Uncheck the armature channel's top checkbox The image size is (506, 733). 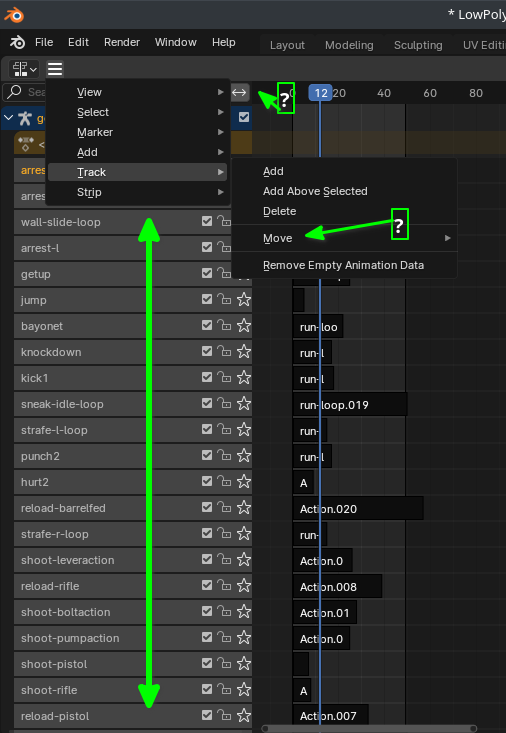(244, 117)
